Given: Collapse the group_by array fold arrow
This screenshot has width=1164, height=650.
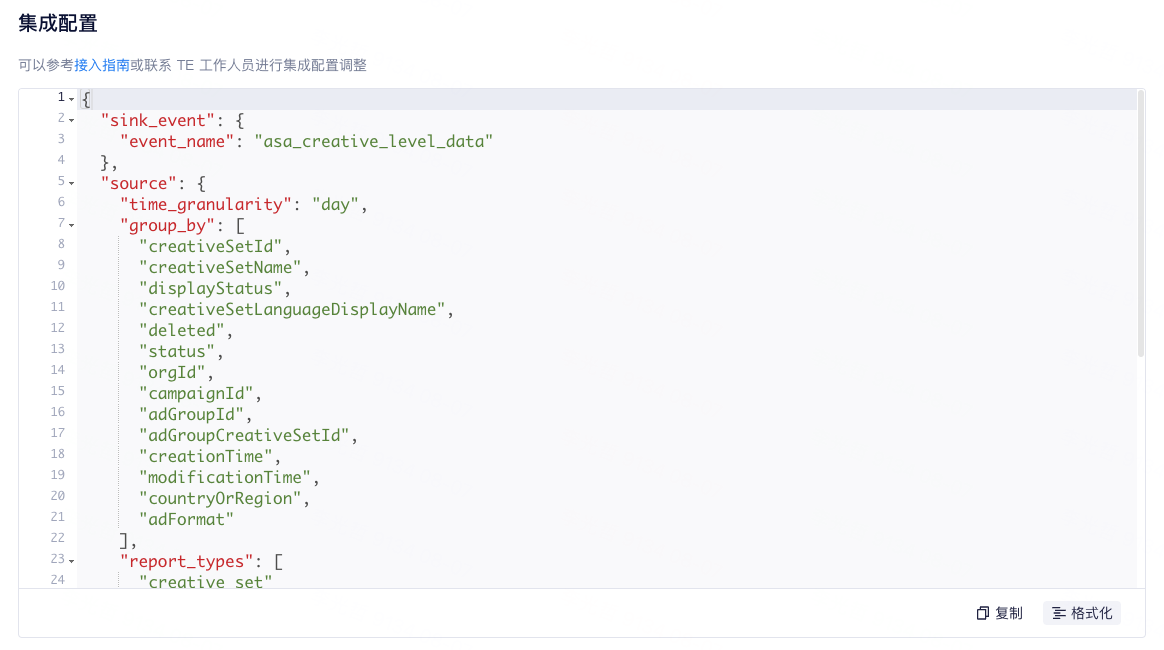Looking at the screenshot, I should (x=72, y=225).
